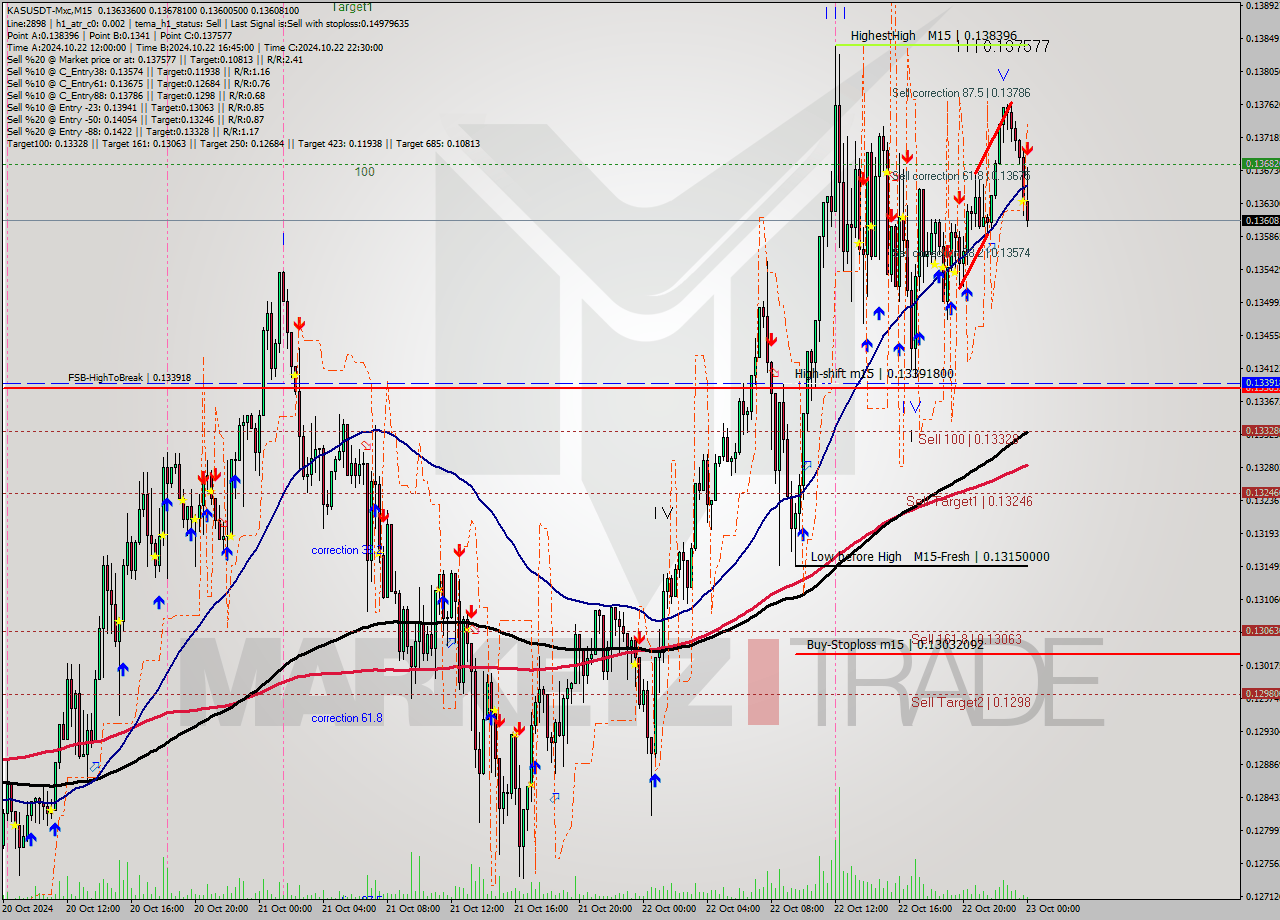Viewport: 1280px width, 920px height.
Task: Click the '23 Oct 00:00' time axis label
Action: (x=1052, y=909)
